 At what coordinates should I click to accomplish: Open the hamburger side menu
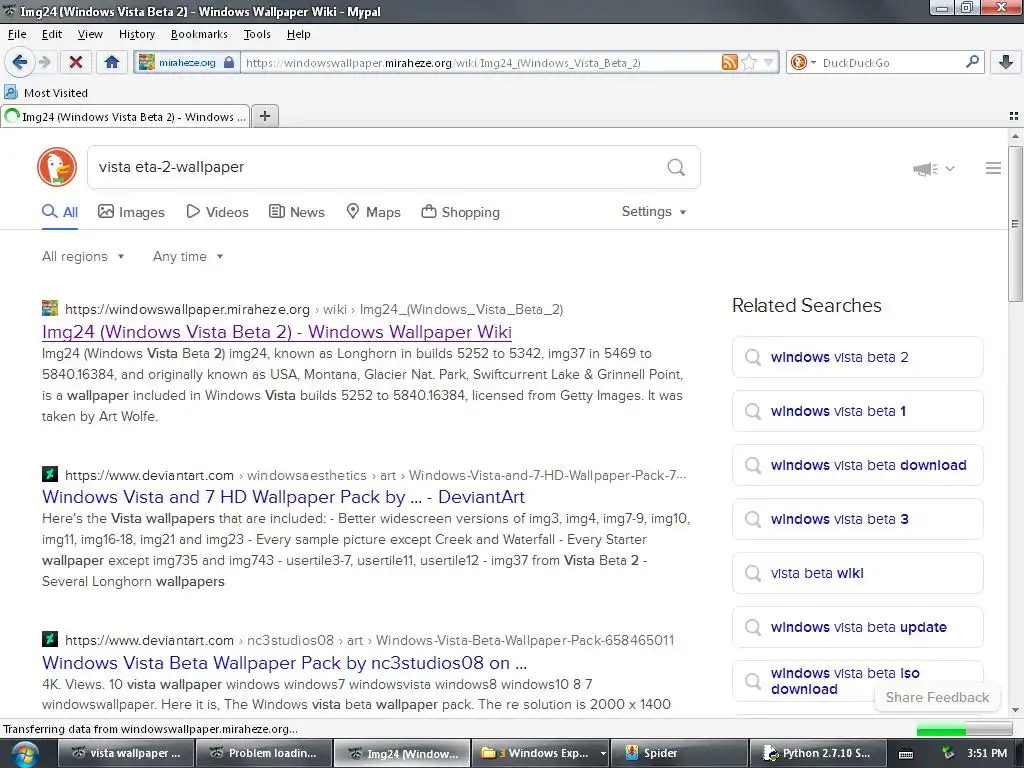[993, 168]
